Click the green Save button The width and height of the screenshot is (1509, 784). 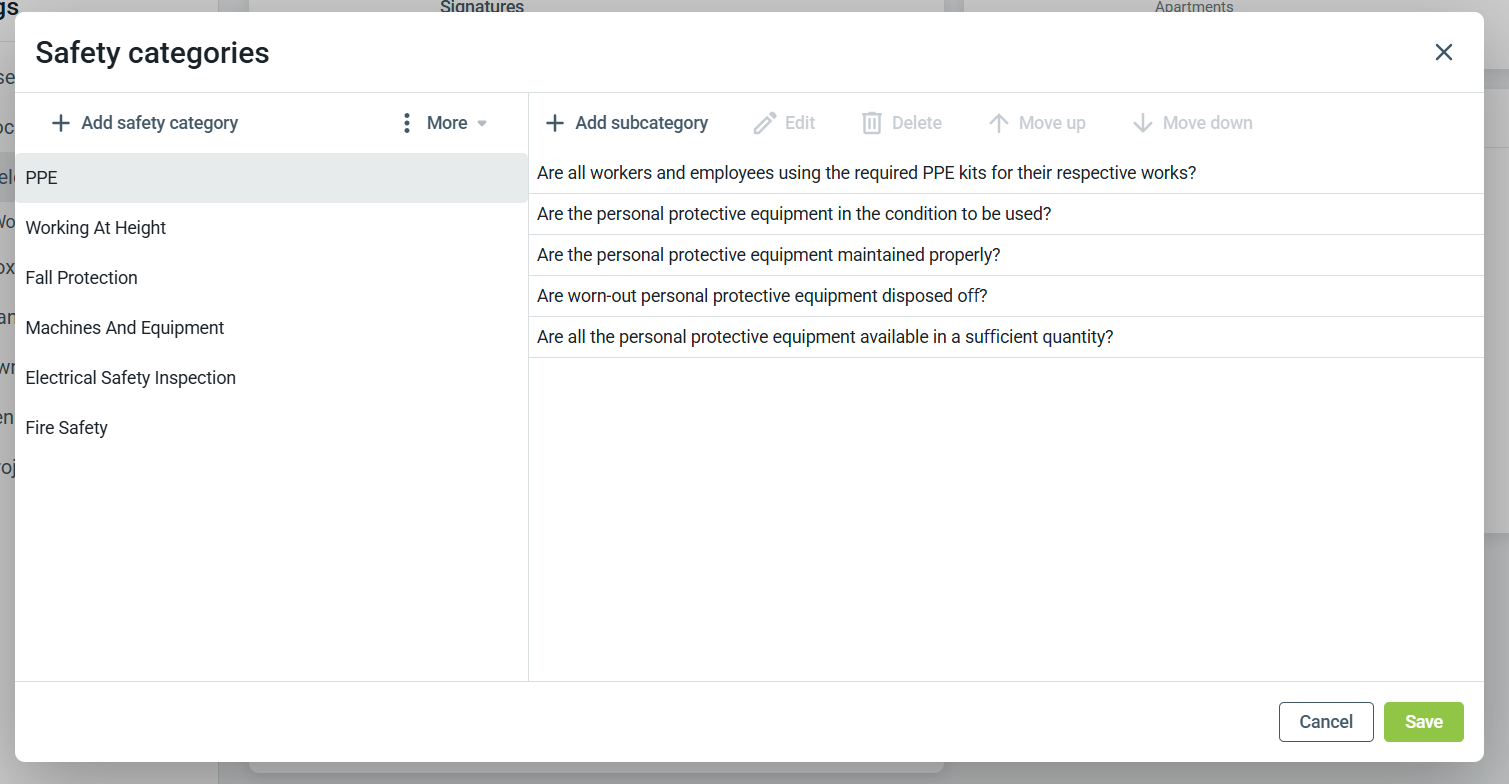1424,722
